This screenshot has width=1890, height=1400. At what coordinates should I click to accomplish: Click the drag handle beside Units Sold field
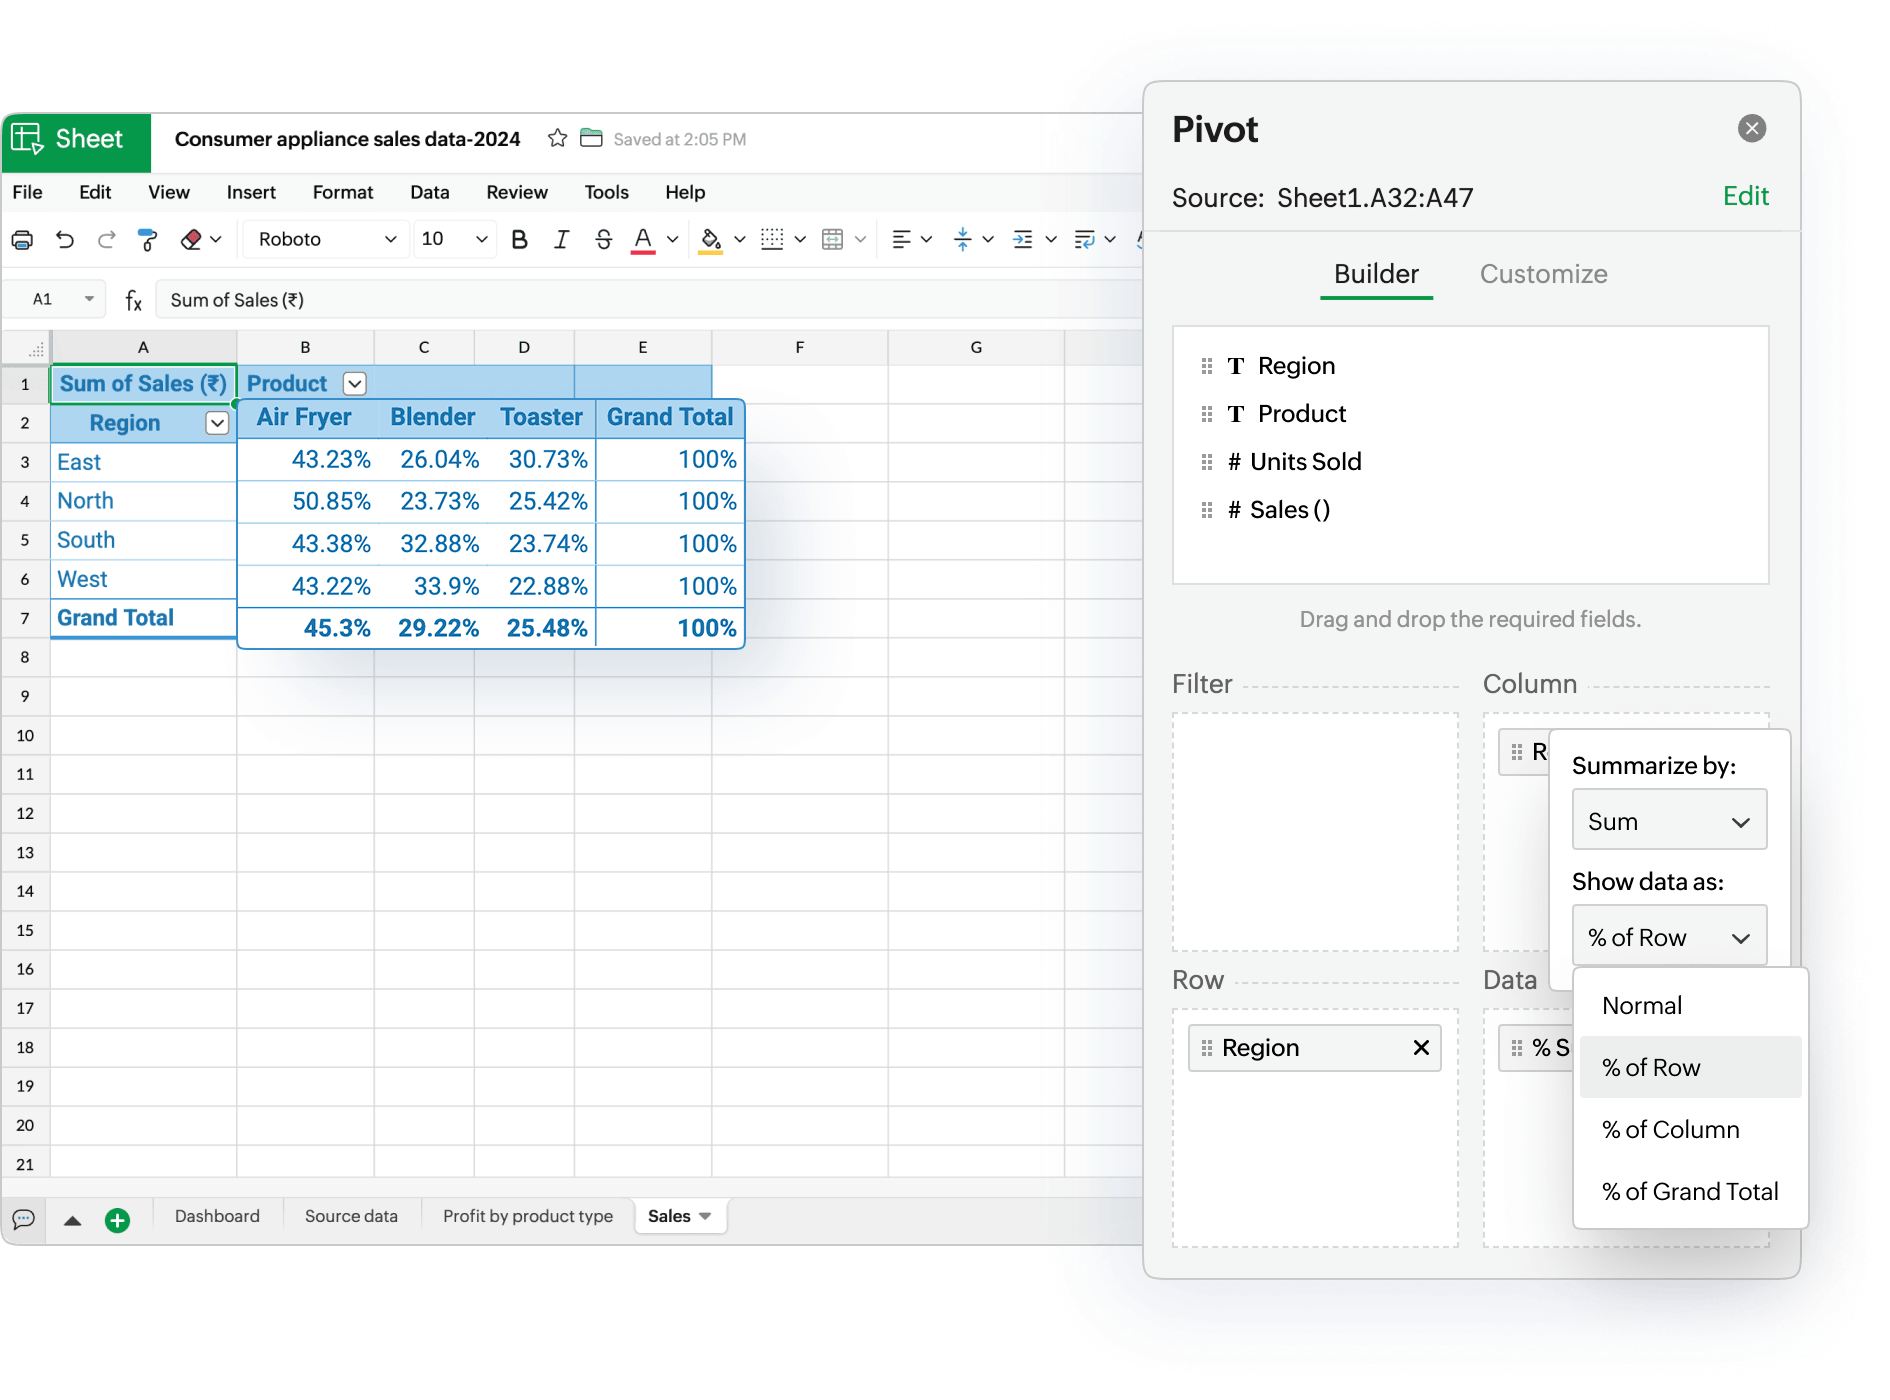click(1207, 462)
